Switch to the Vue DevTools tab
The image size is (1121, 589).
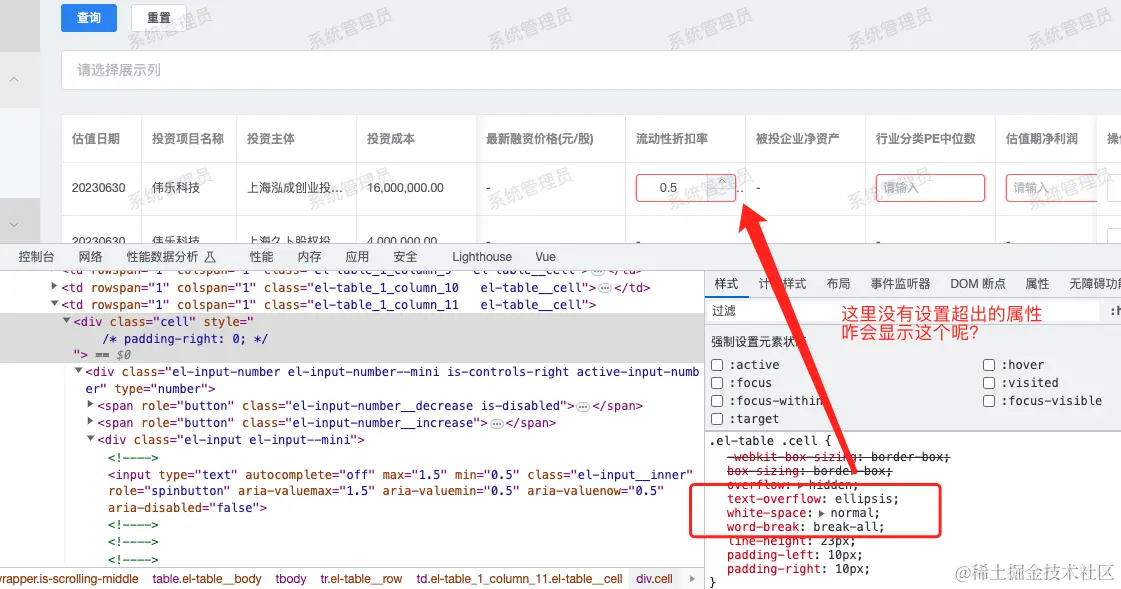(545, 257)
